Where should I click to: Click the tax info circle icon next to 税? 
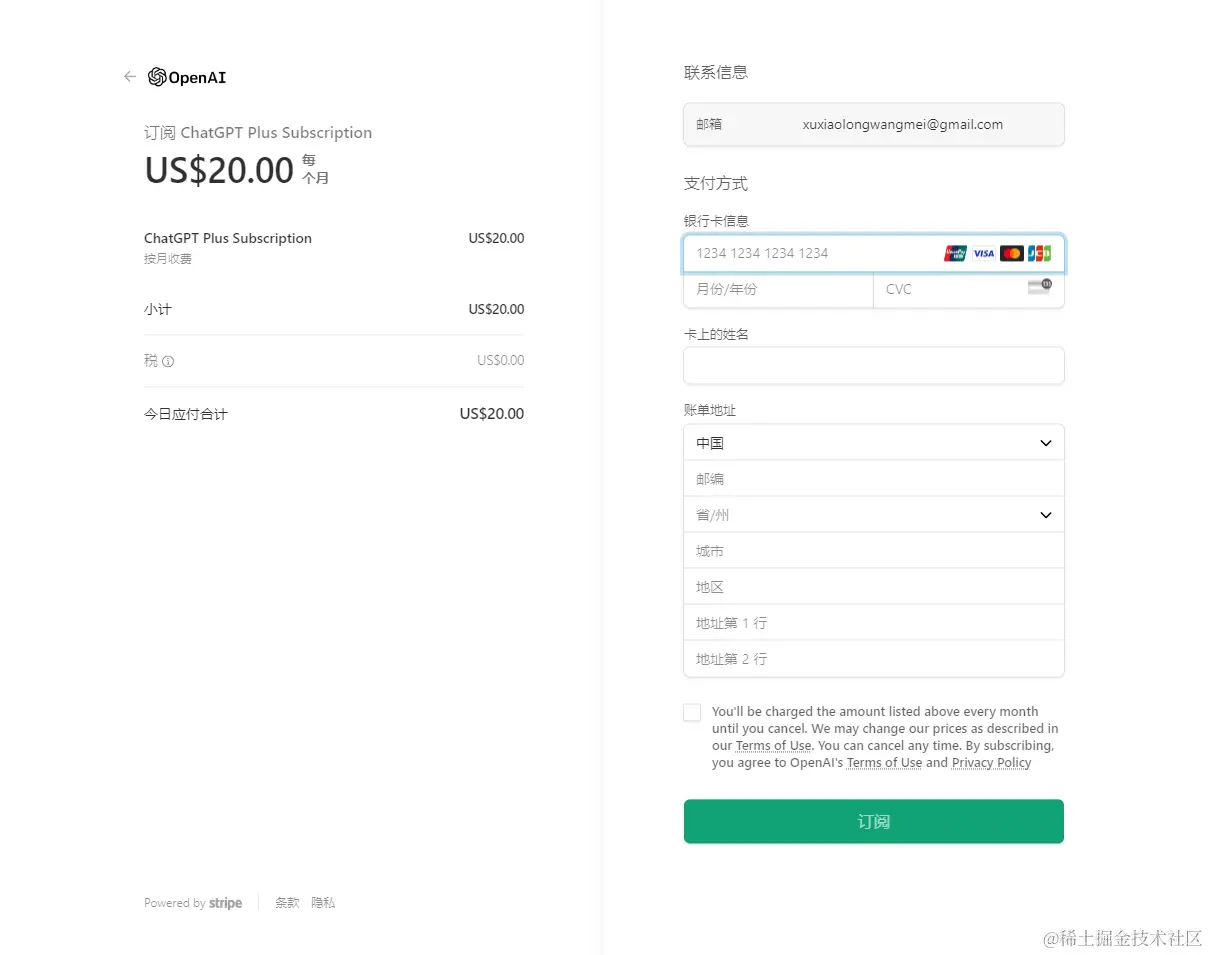pos(169,361)
